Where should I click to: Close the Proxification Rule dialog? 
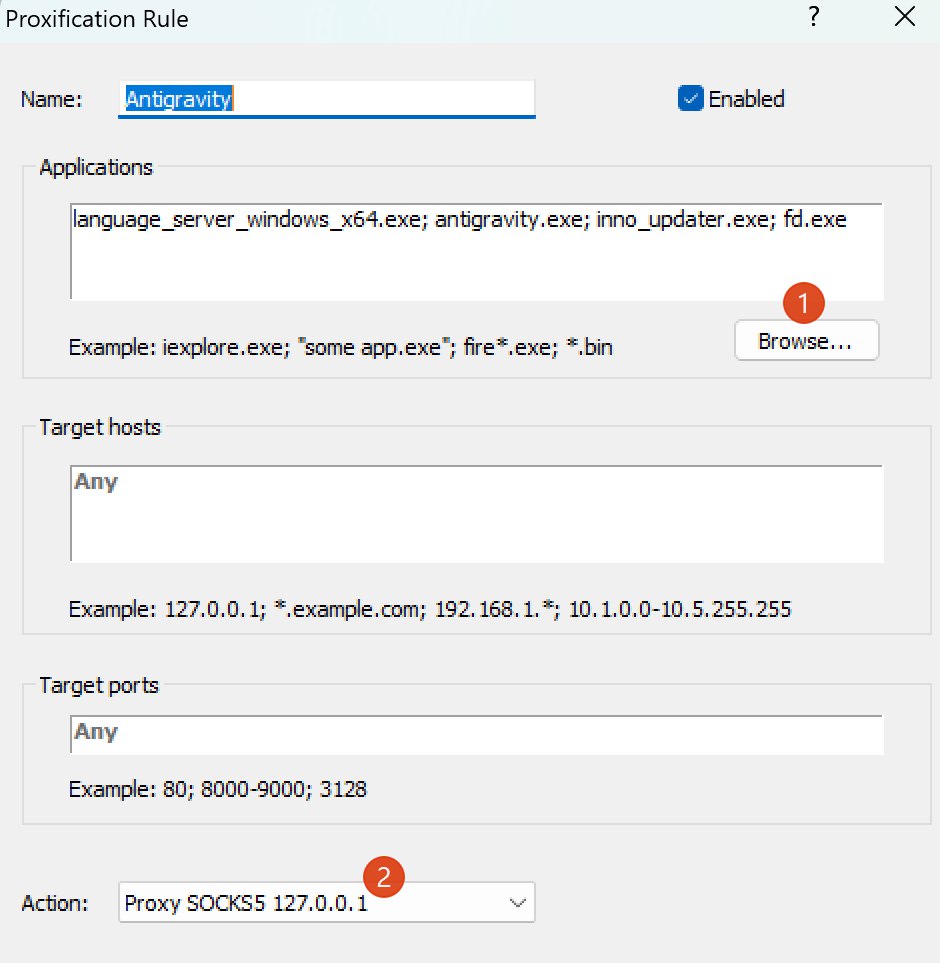[x=904, y=17]
